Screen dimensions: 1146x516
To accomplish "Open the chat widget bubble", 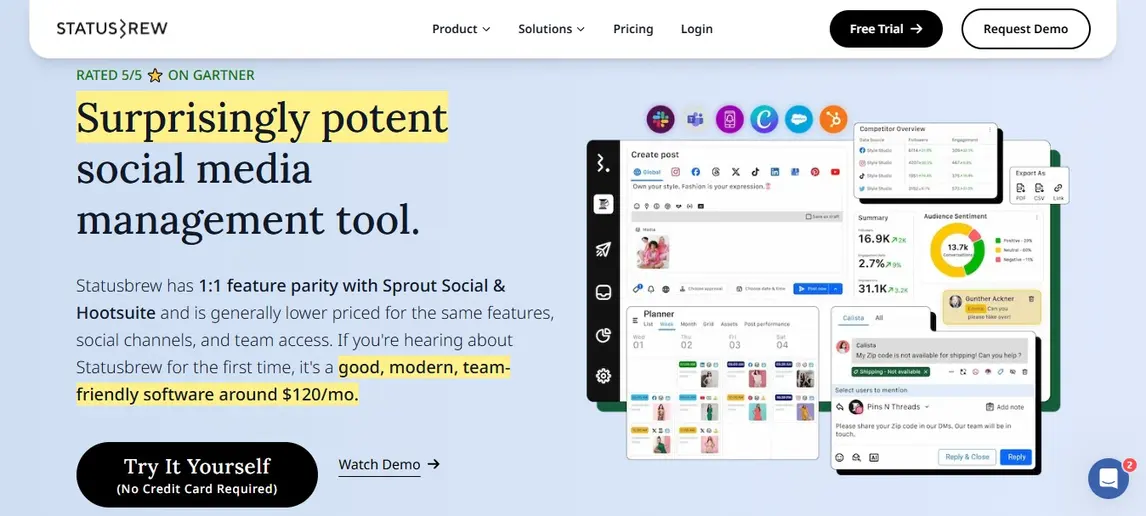I will 1108,479.
